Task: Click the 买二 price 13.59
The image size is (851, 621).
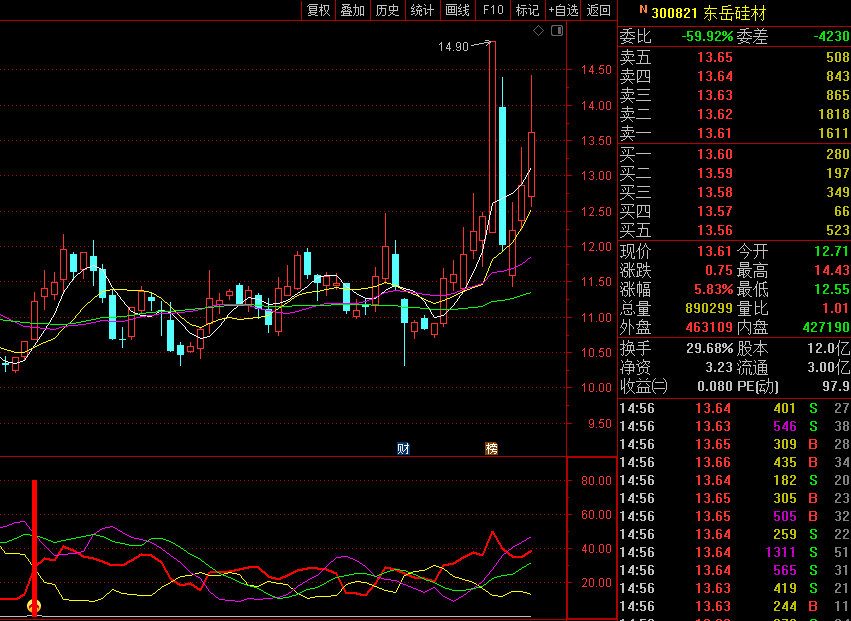Action: pyautogui.click(x=715, y=173)
